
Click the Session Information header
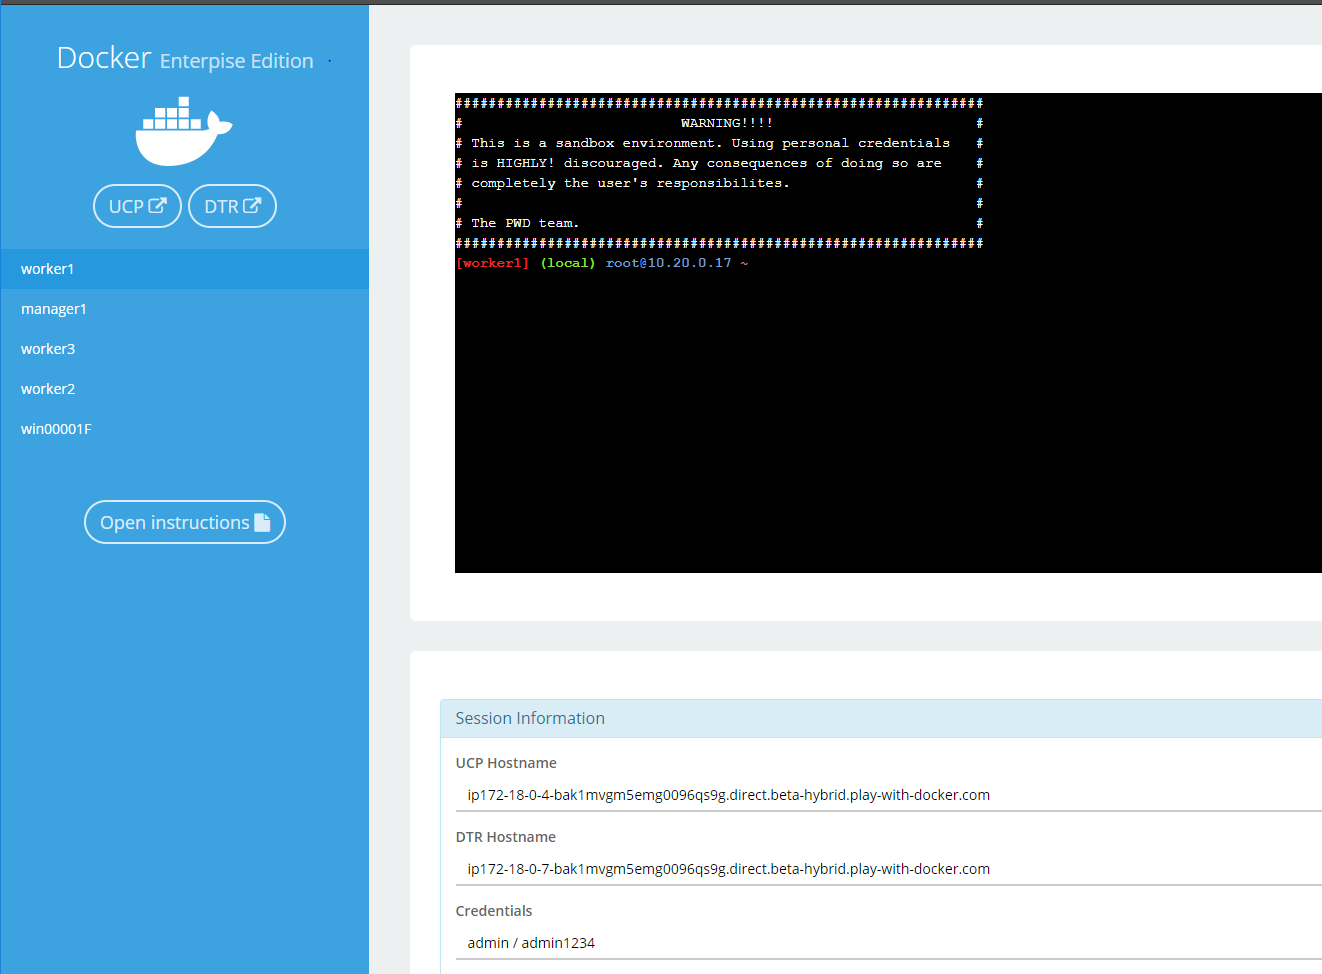pyautogui.click(x=881, y=718)
